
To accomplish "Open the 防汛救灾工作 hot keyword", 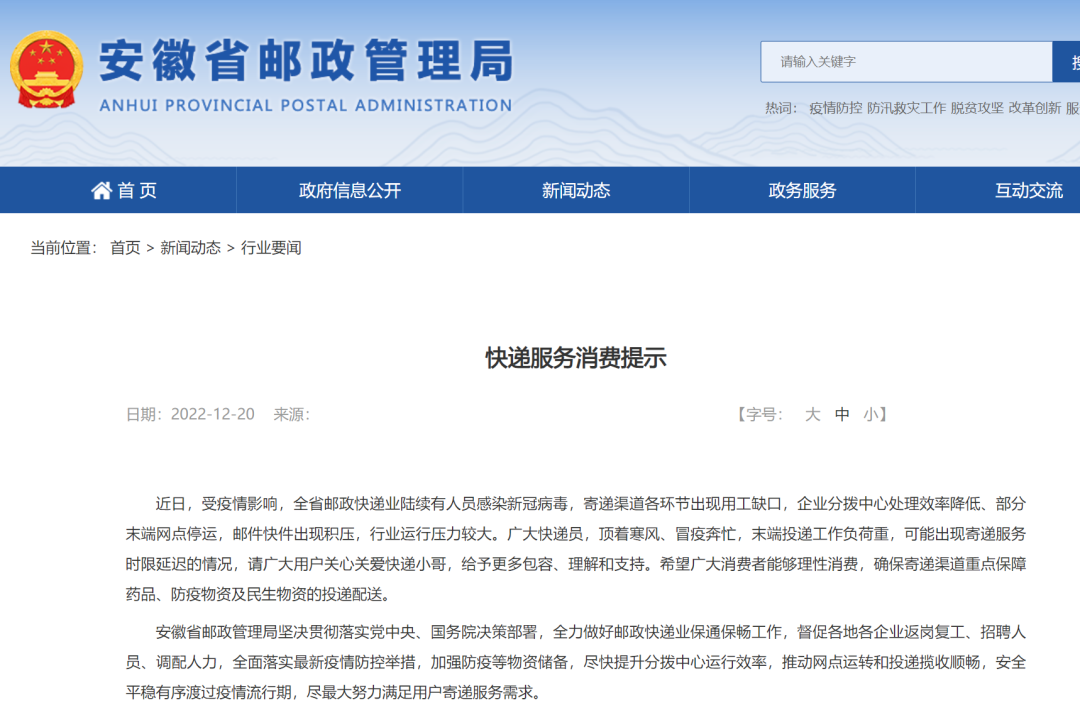I will pyautogui.click(x=906, y=108).
